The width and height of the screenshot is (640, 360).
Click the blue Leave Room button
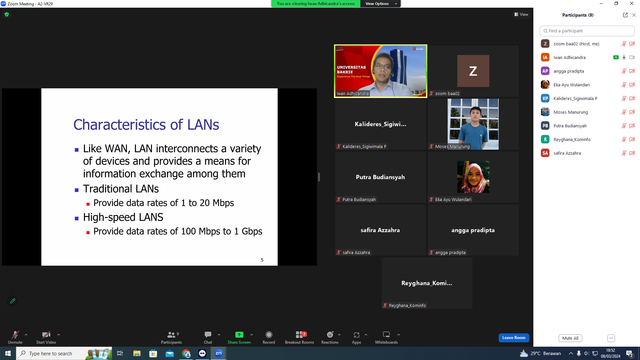[x=513, y=338]
